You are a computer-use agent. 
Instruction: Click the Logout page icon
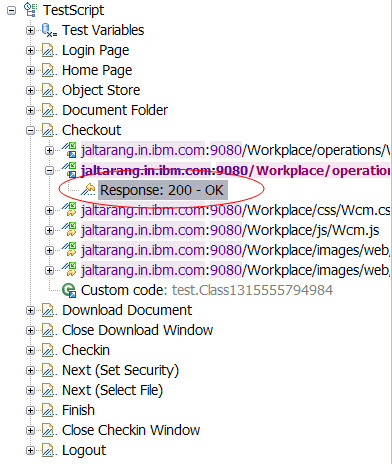click(x=49, y=450)
